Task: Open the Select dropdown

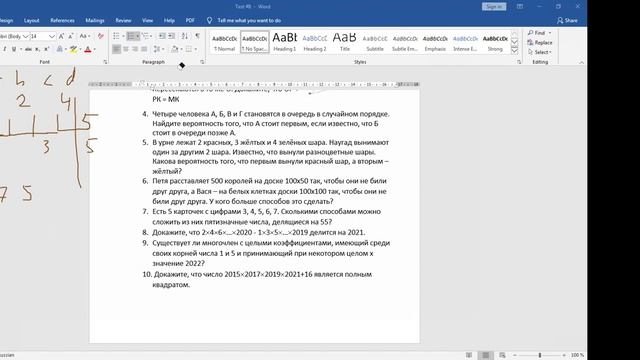Action: 540,52
